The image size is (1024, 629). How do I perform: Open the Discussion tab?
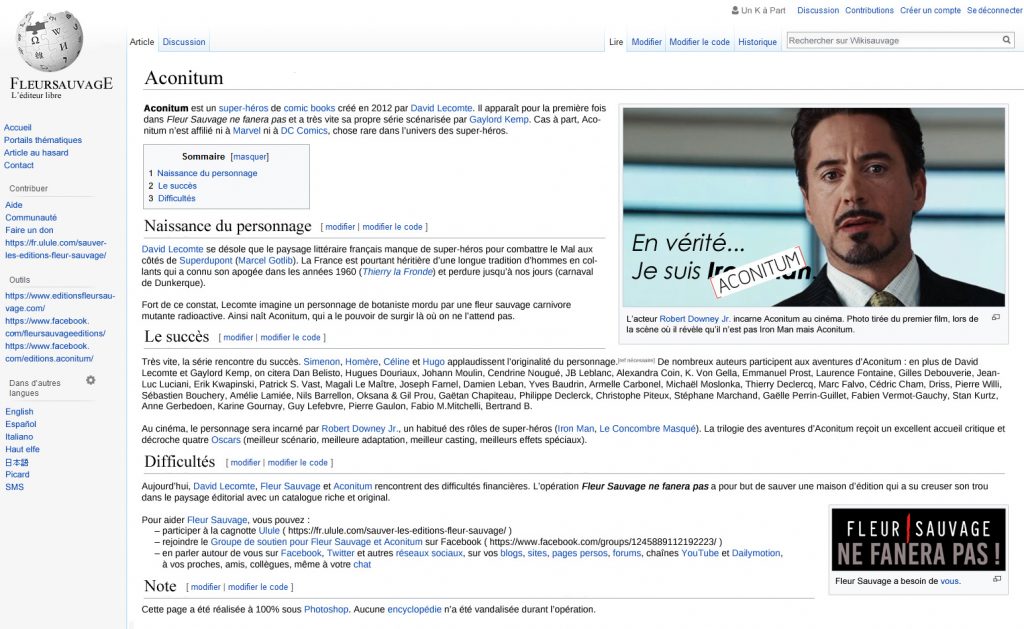coord(184,42)
